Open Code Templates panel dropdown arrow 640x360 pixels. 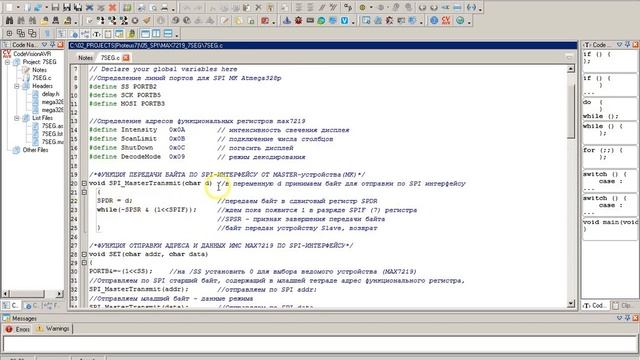coord(619,44)
